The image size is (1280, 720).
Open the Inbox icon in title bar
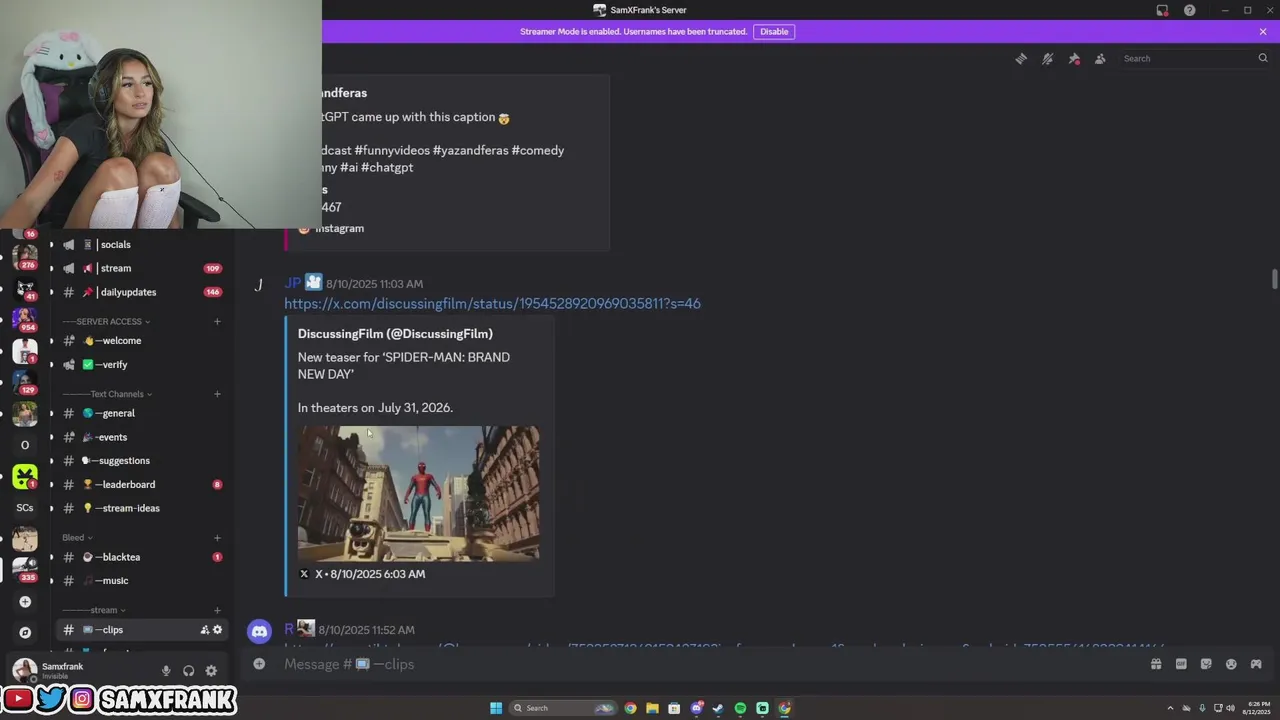1162,10
